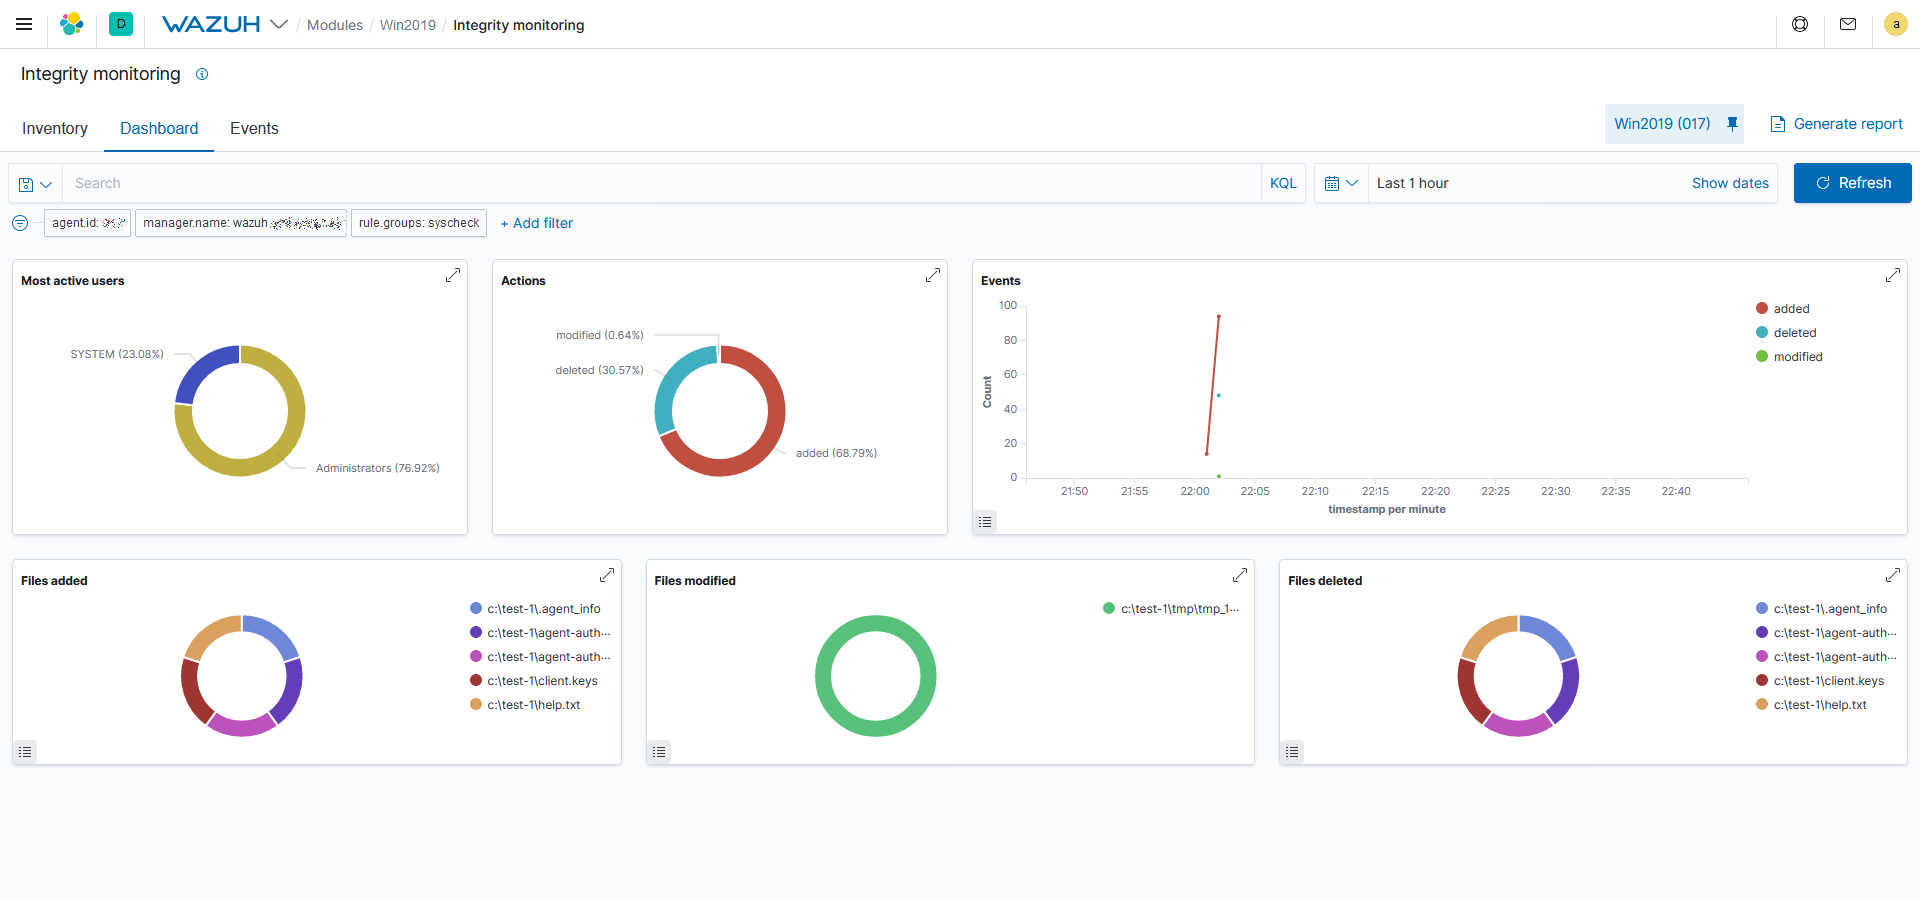Switch to the Events tab
The image size is (1920, 901).
pyautogui.click(x=254, y=128)
